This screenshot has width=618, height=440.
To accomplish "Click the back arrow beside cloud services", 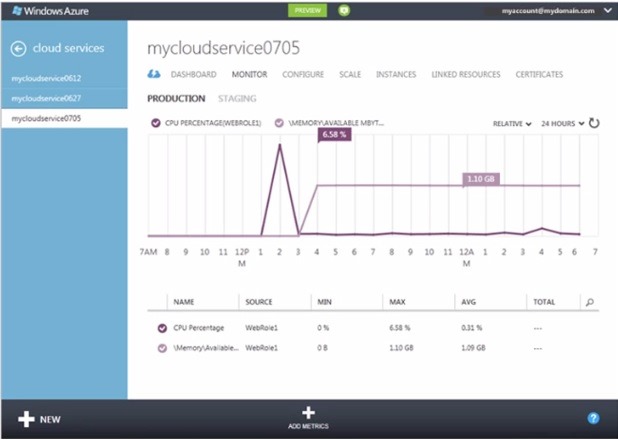I will coord(19,48).
